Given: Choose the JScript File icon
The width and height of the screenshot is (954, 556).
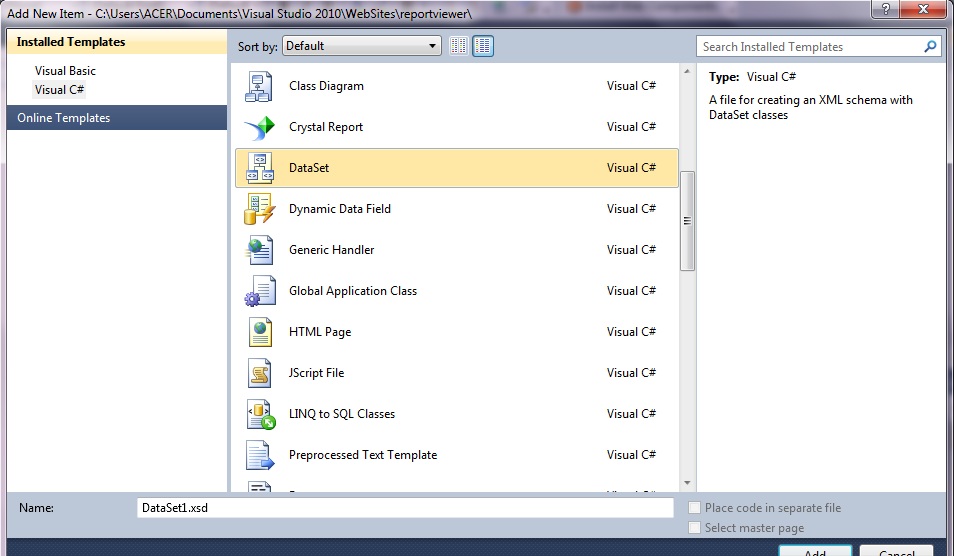Looking at the screenshot, I should point(260,373).
